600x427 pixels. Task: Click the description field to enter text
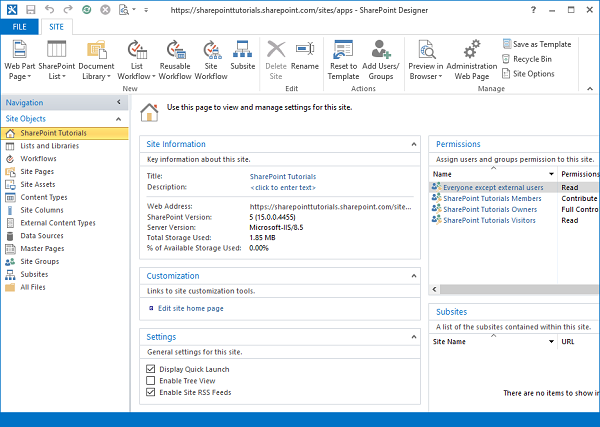pyautogui.click(x=283, y=187)
